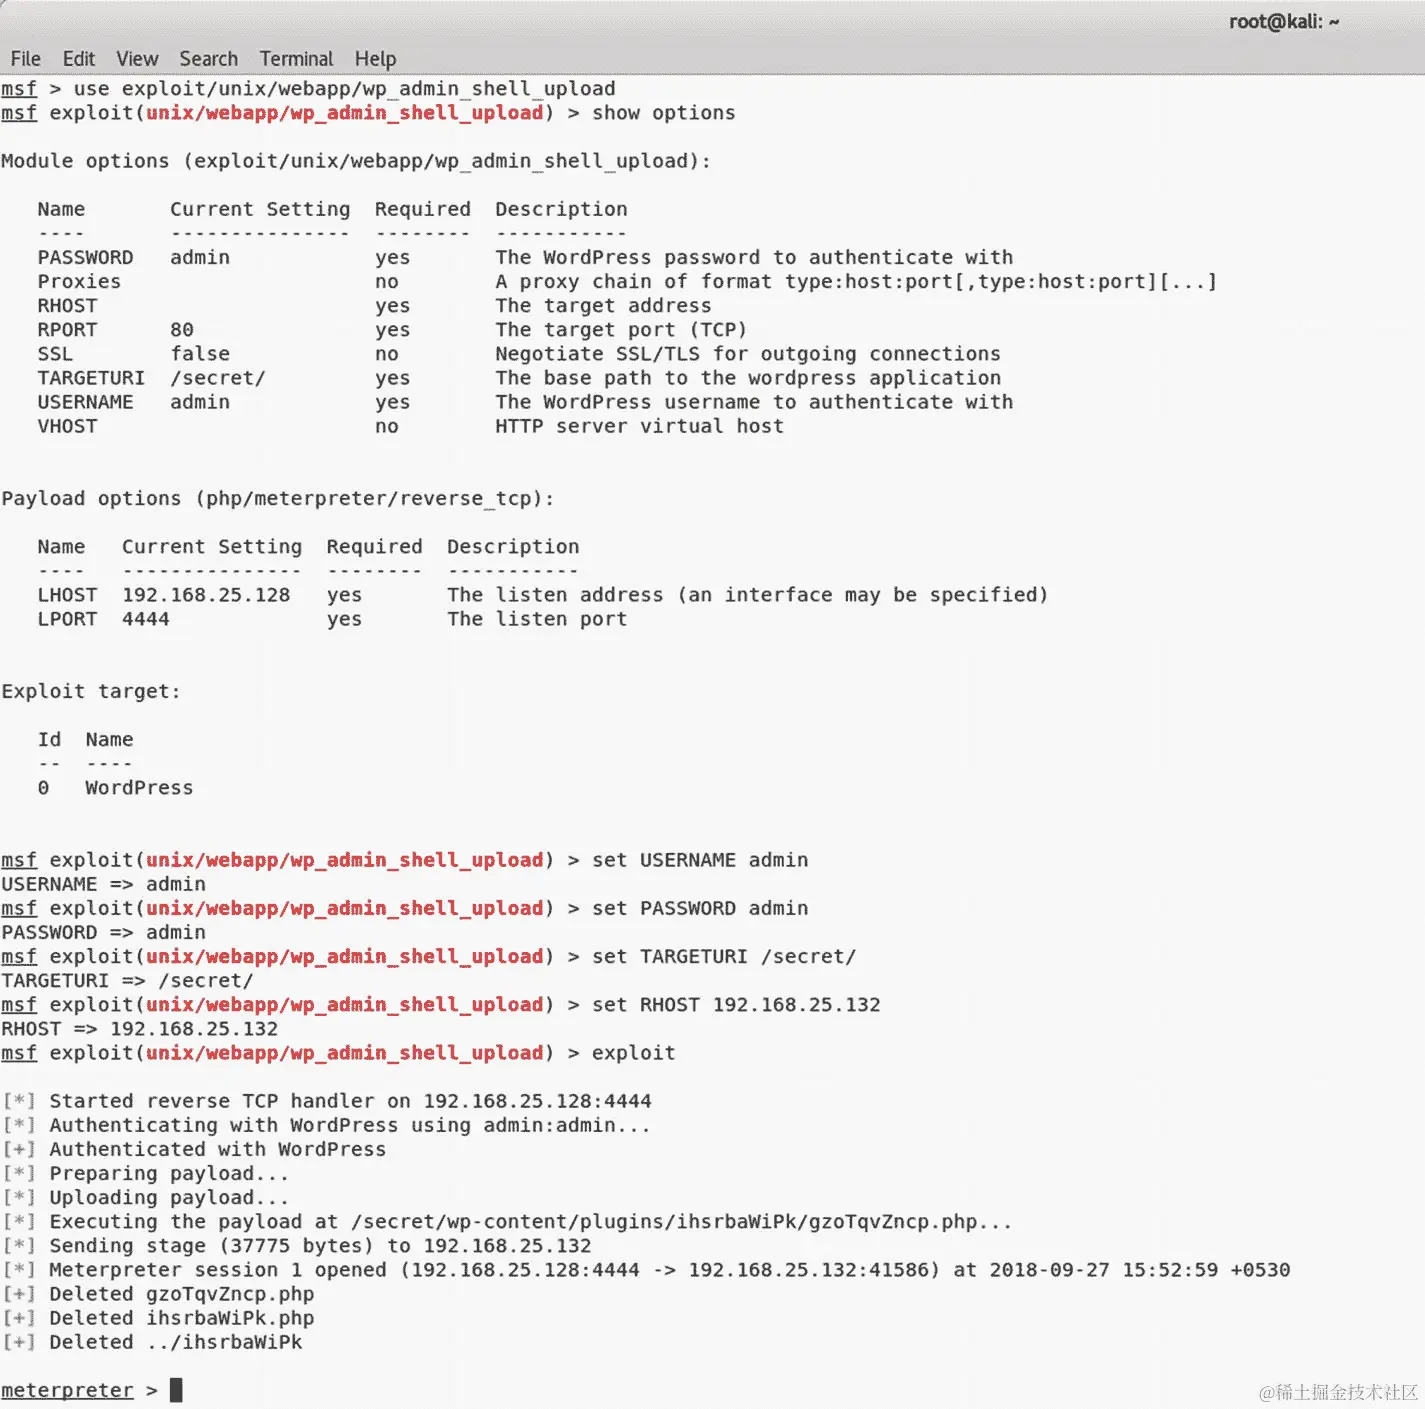Click the 'Uploading payload...' line
Image resolution: width=1425 pixels, height=1409 pixels.
[x=146, y=1198]
